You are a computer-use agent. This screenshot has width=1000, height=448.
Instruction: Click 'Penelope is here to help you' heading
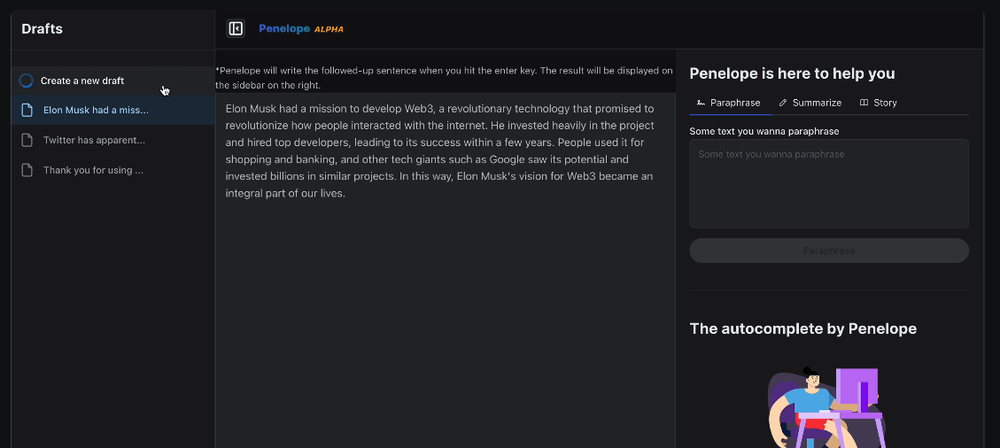(792, 73)
